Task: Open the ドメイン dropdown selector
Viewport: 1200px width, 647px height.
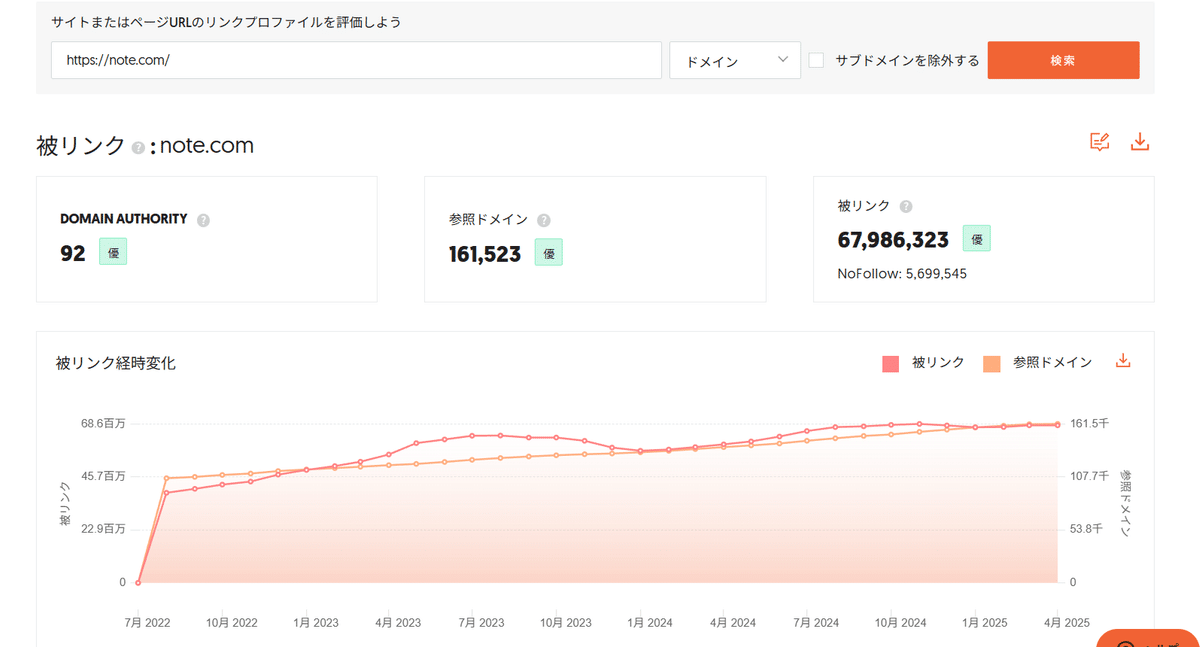Action: 735,60
